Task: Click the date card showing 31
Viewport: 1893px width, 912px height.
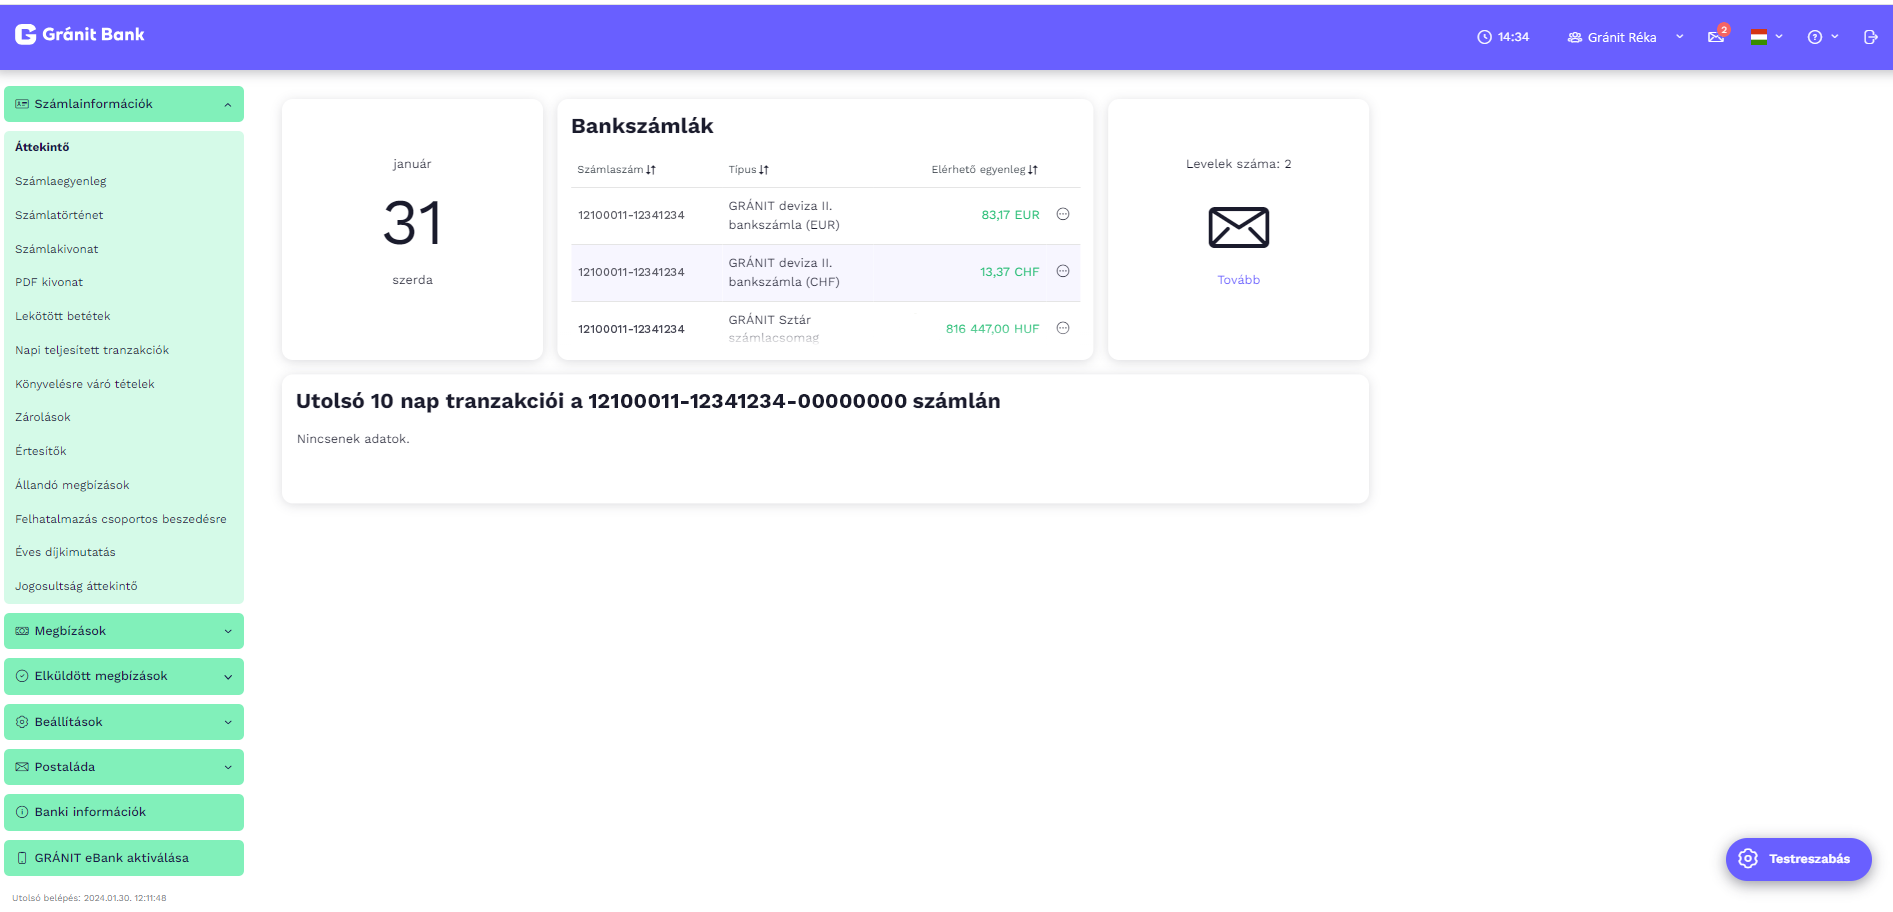Action: coord(412,229)
